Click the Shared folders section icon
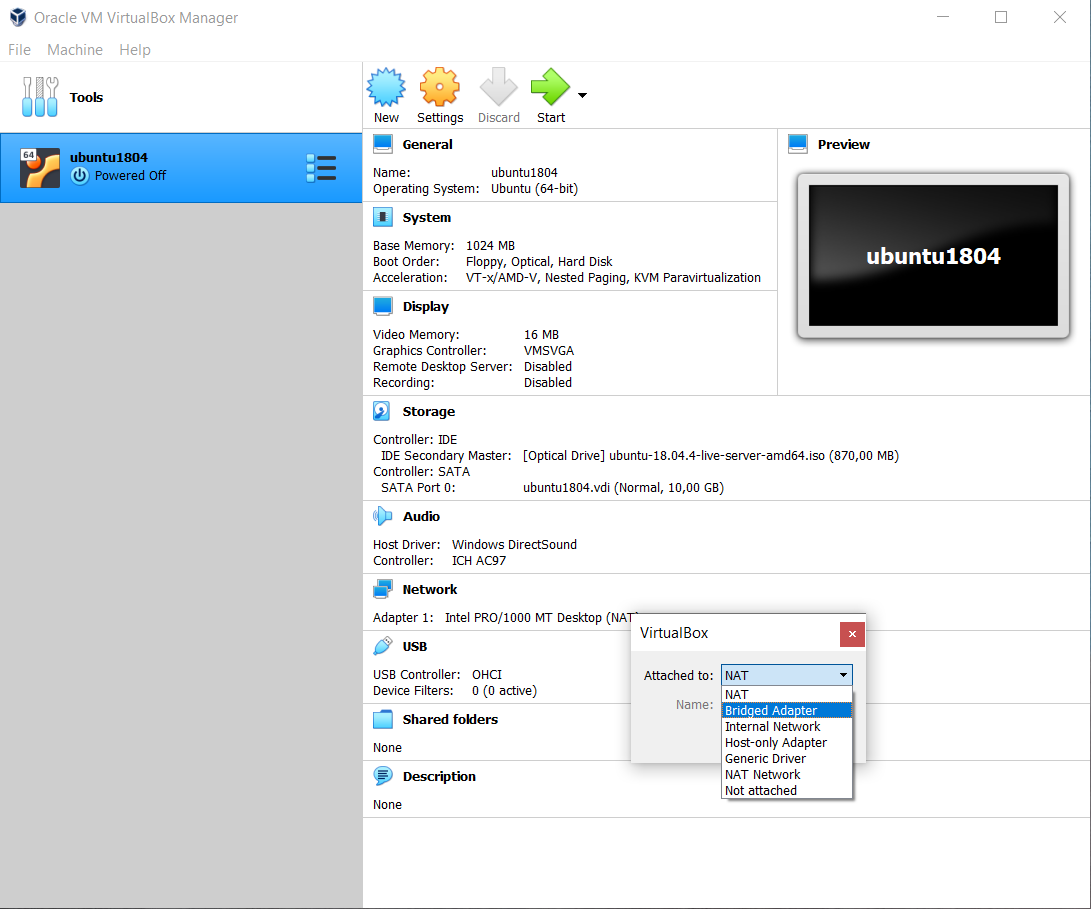The width and height of the screenshot is (1091, 909). 382,719
